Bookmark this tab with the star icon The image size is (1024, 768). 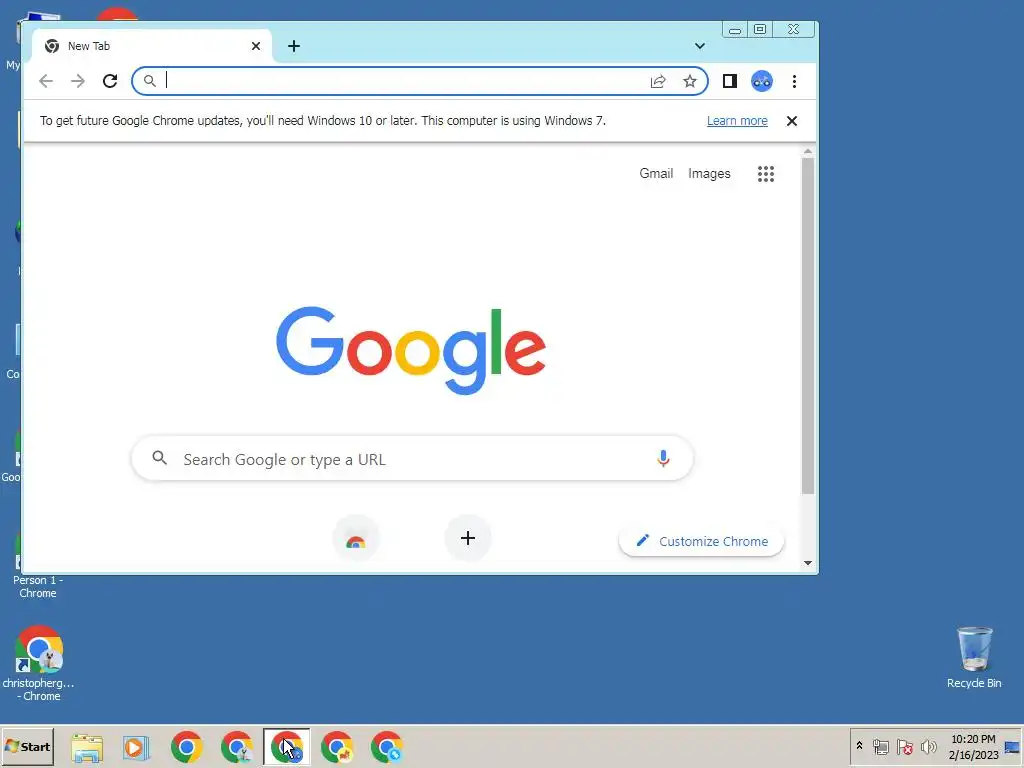(690, 81)
